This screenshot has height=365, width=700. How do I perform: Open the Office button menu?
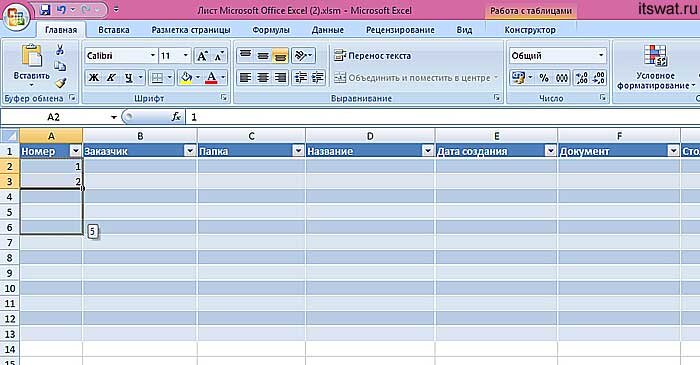point(16,17)
